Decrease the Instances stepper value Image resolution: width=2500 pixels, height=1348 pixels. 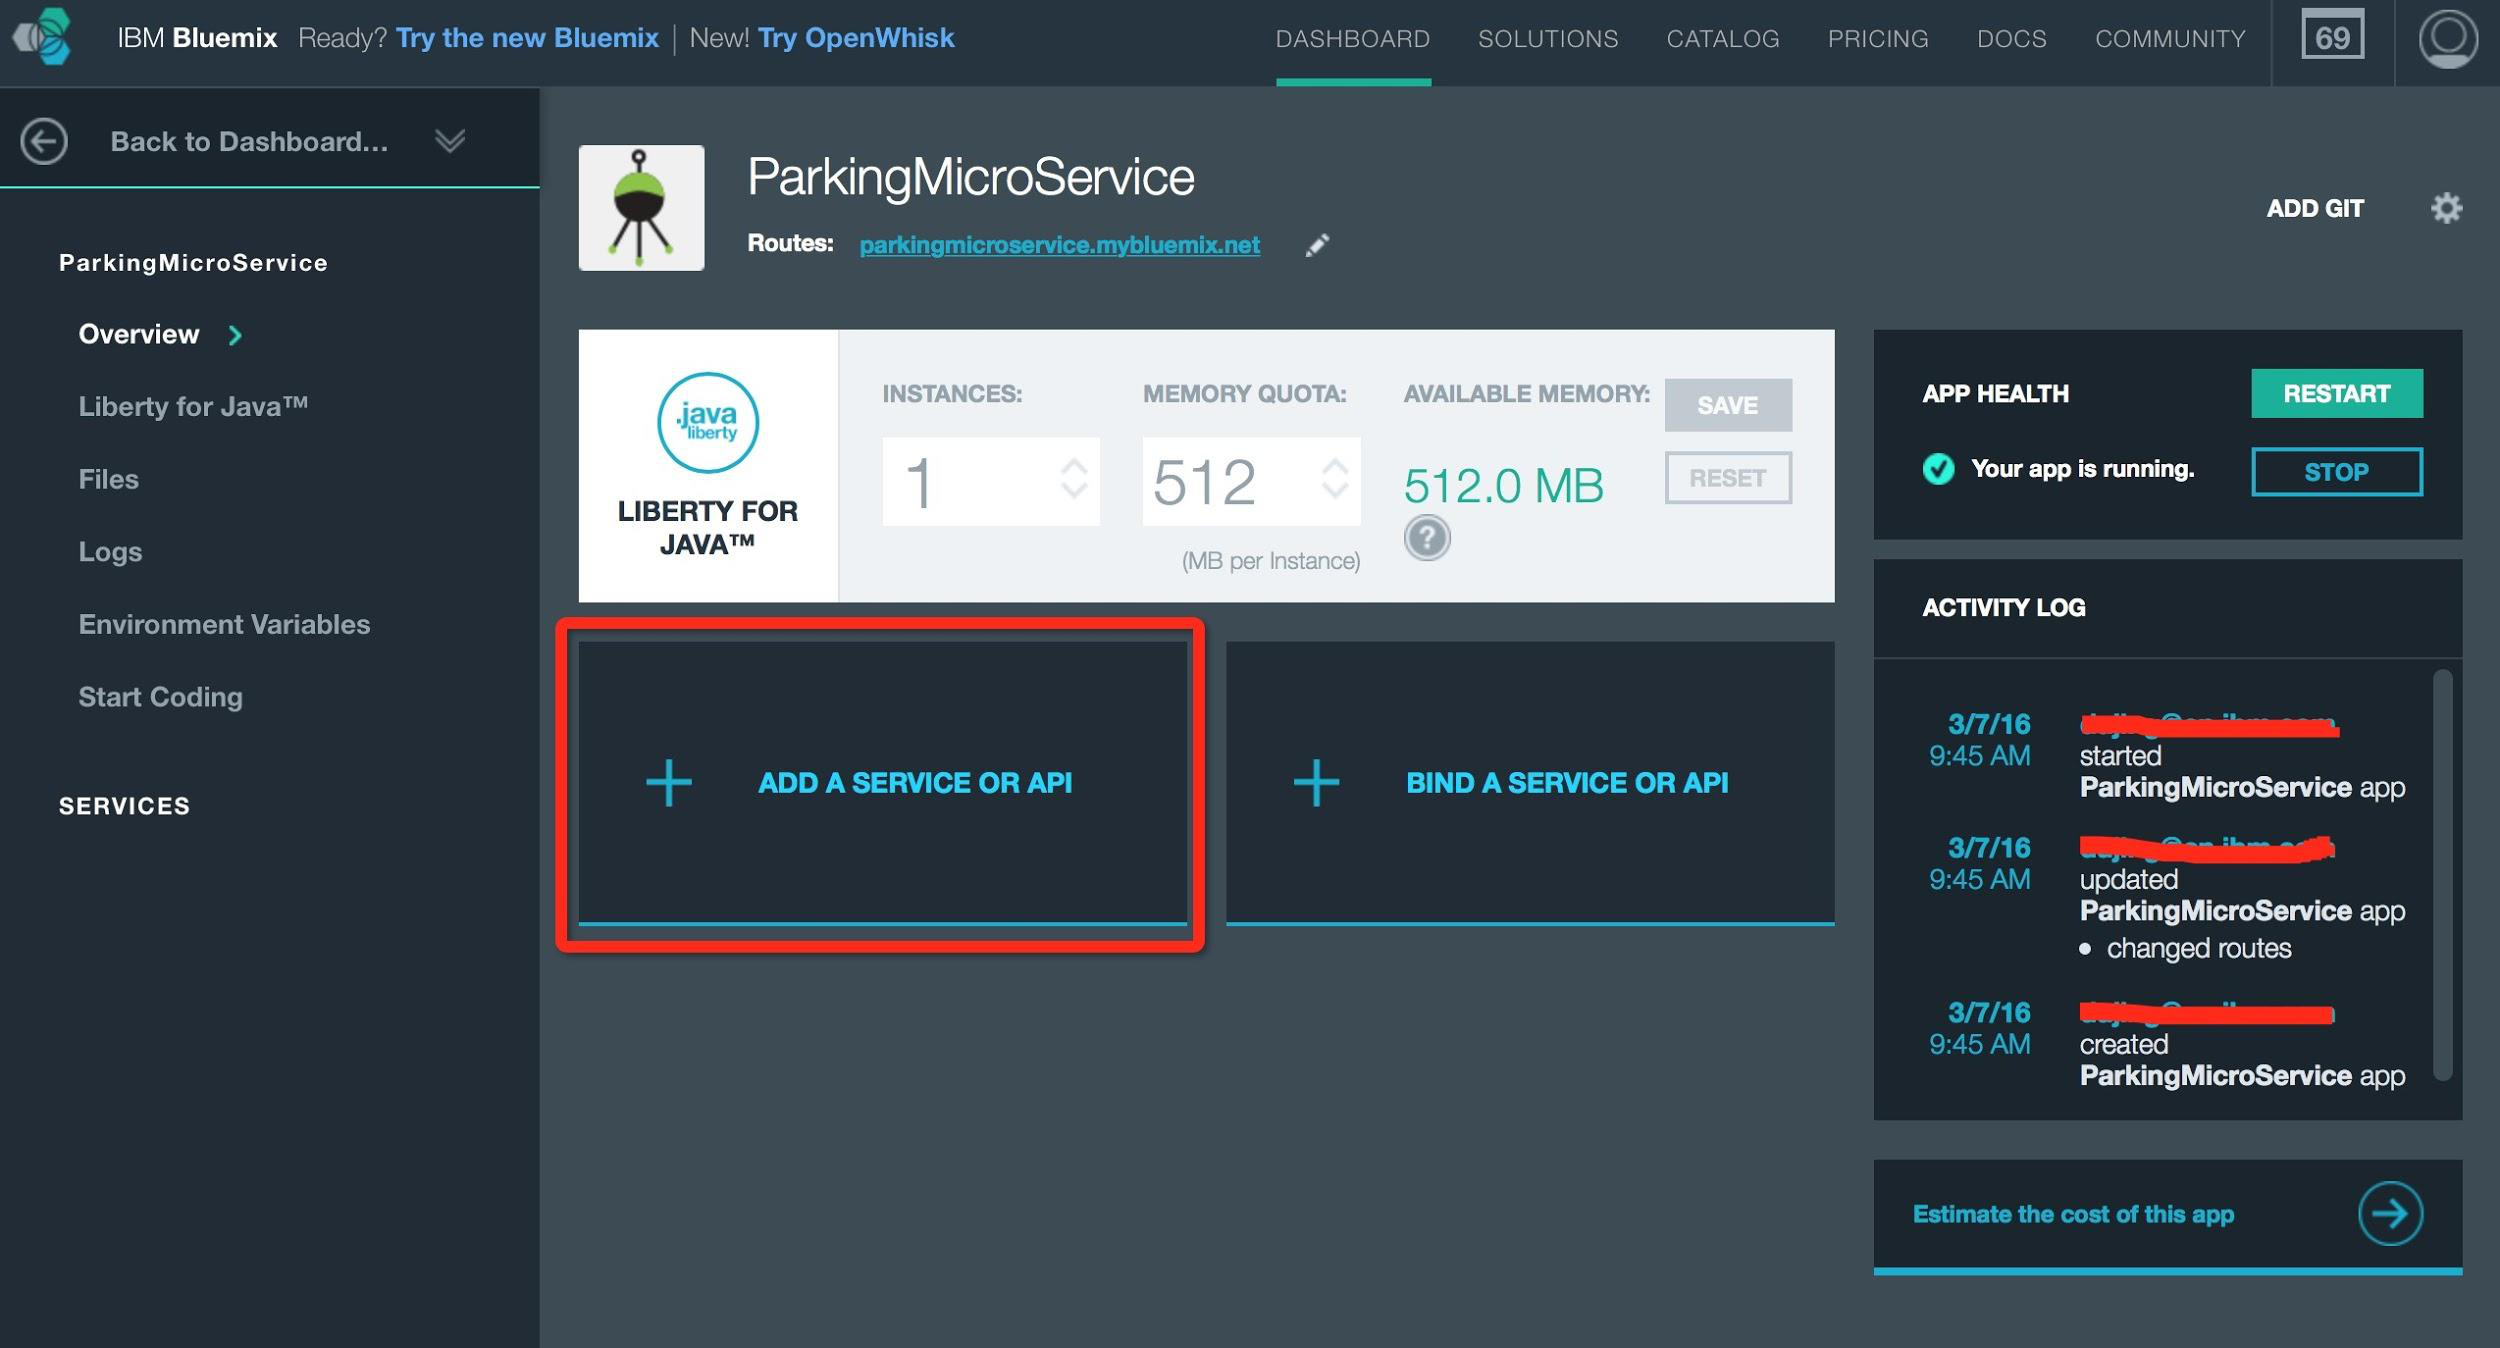pyautogui.click(x=1074, y=490)
